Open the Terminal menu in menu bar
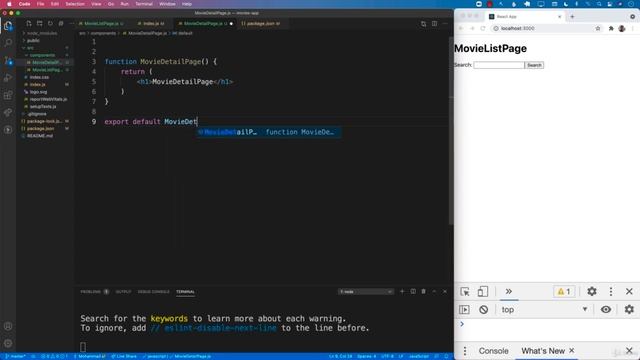Image resolution: width=640 pixels, height=360 pixels. coord(144,4)
